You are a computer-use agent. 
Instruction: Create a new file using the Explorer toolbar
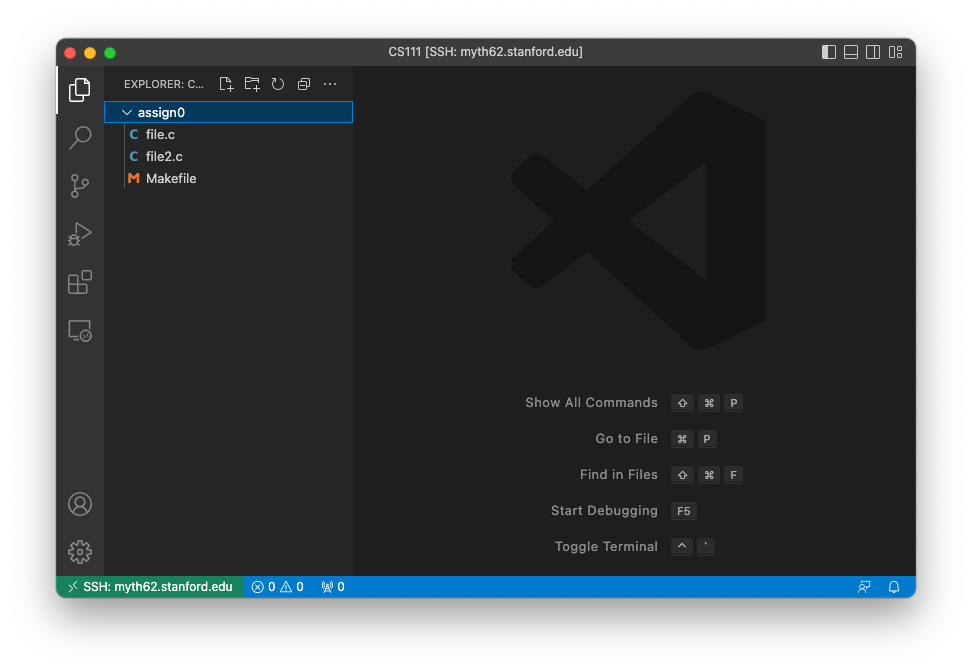(x=226, y=84)
